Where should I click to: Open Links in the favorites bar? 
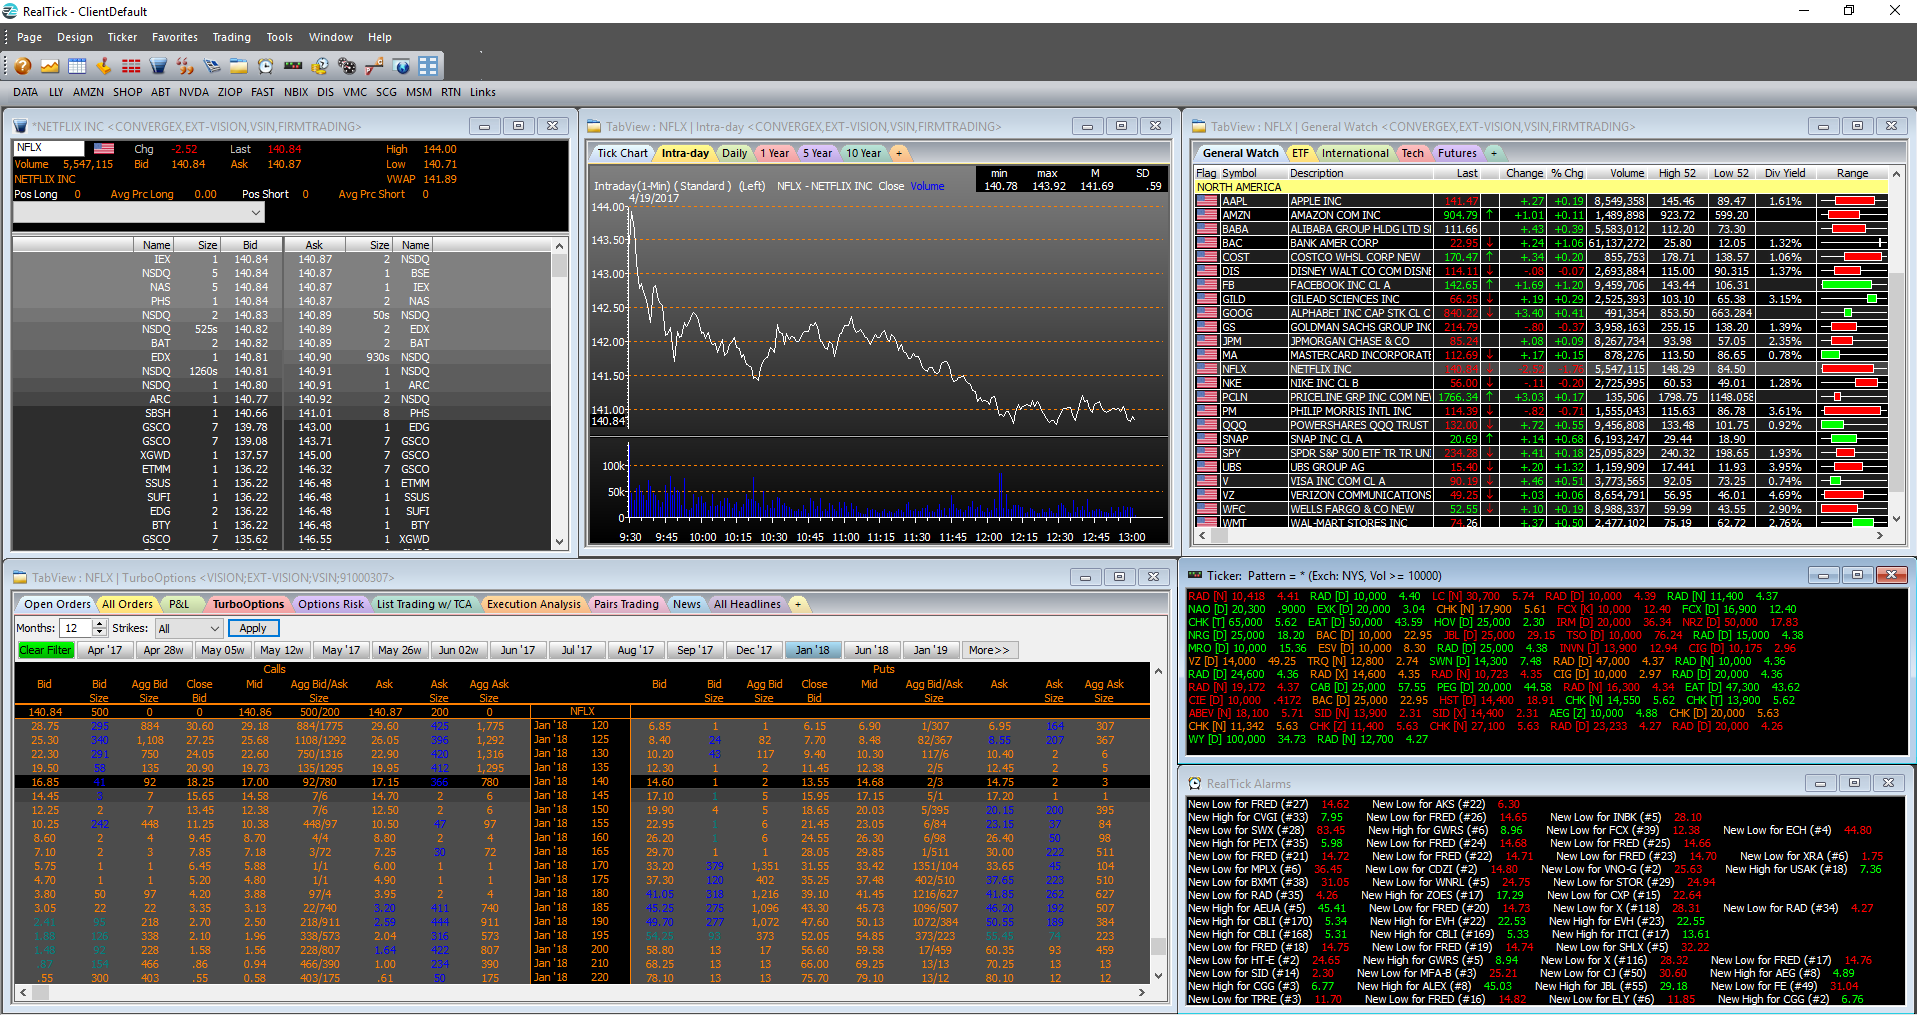(483, 92)
